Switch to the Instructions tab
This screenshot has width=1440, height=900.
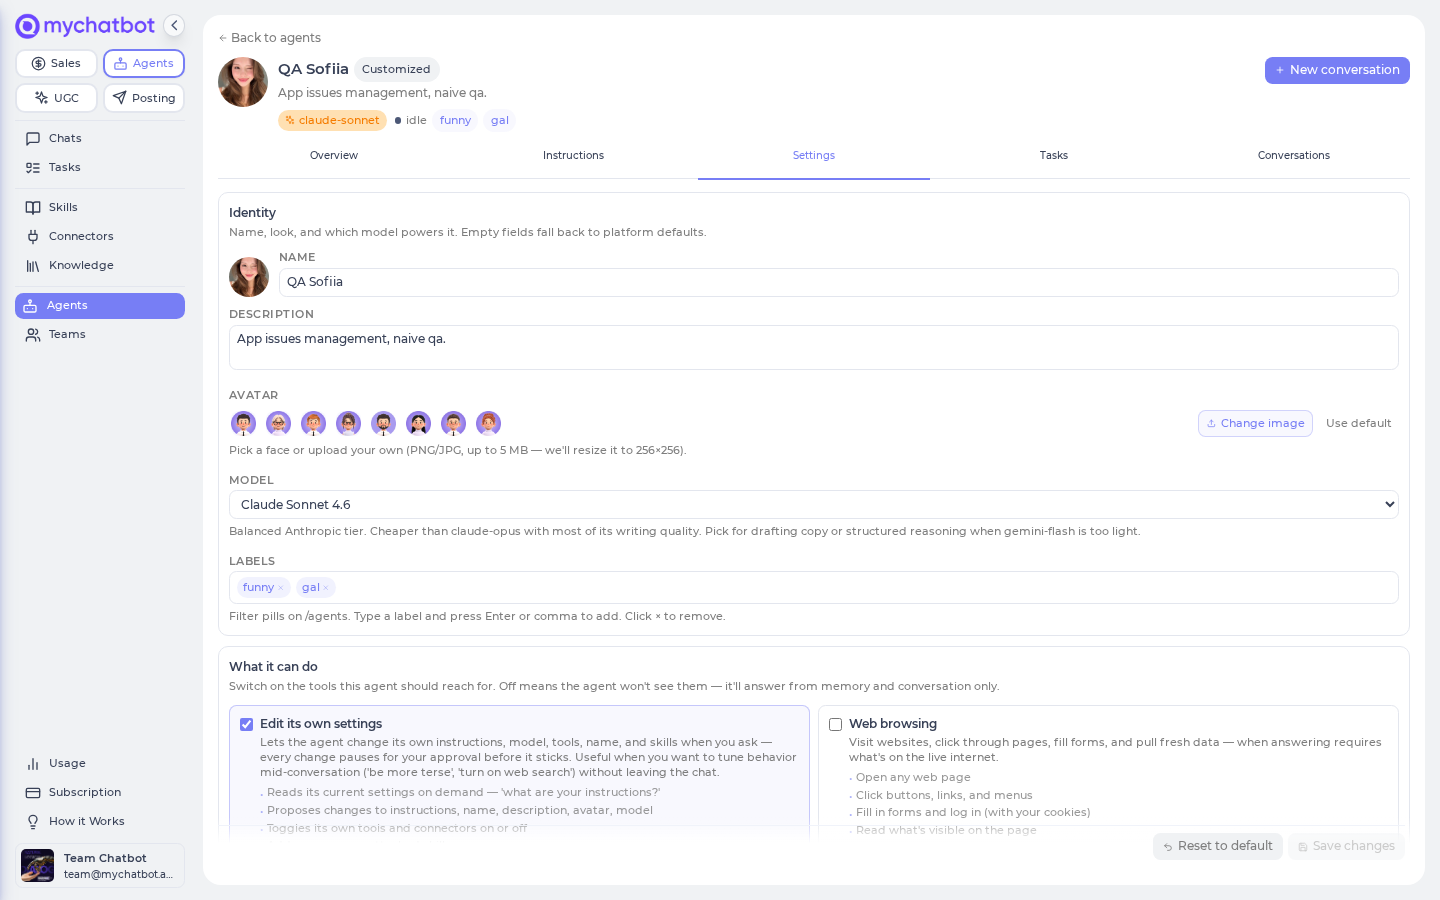tap(573, 155)
